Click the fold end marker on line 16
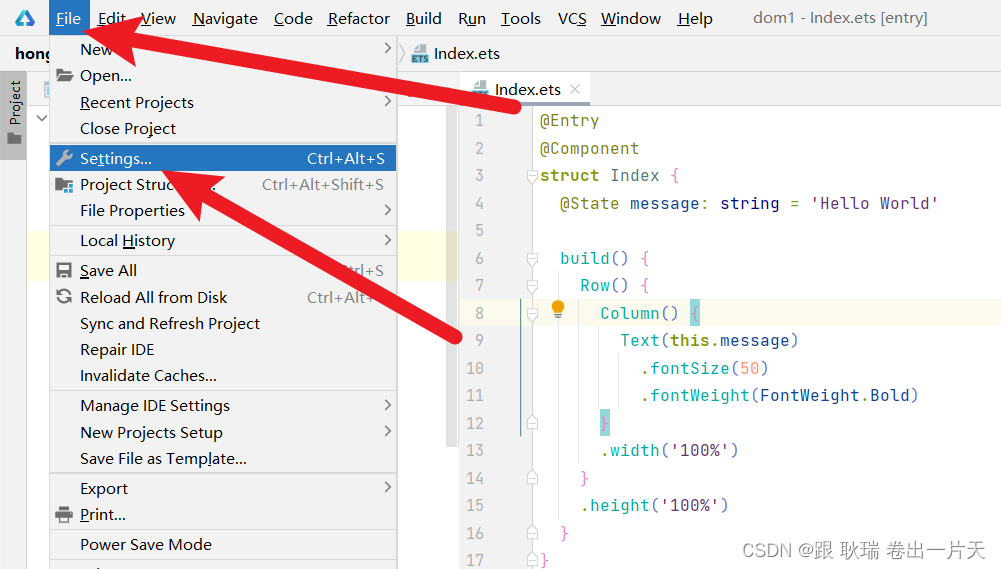The image size is (1001, 569). click(x=532, y=533)
